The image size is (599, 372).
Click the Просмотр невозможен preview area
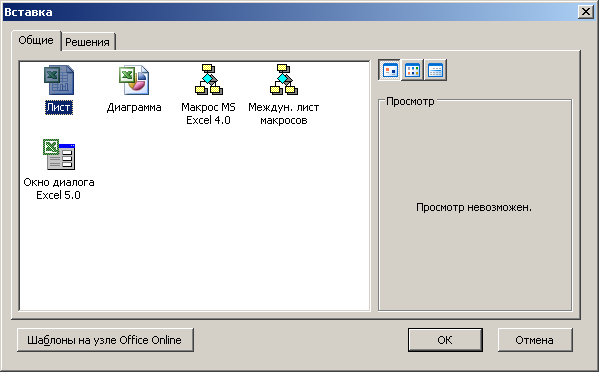coord(474,207)
